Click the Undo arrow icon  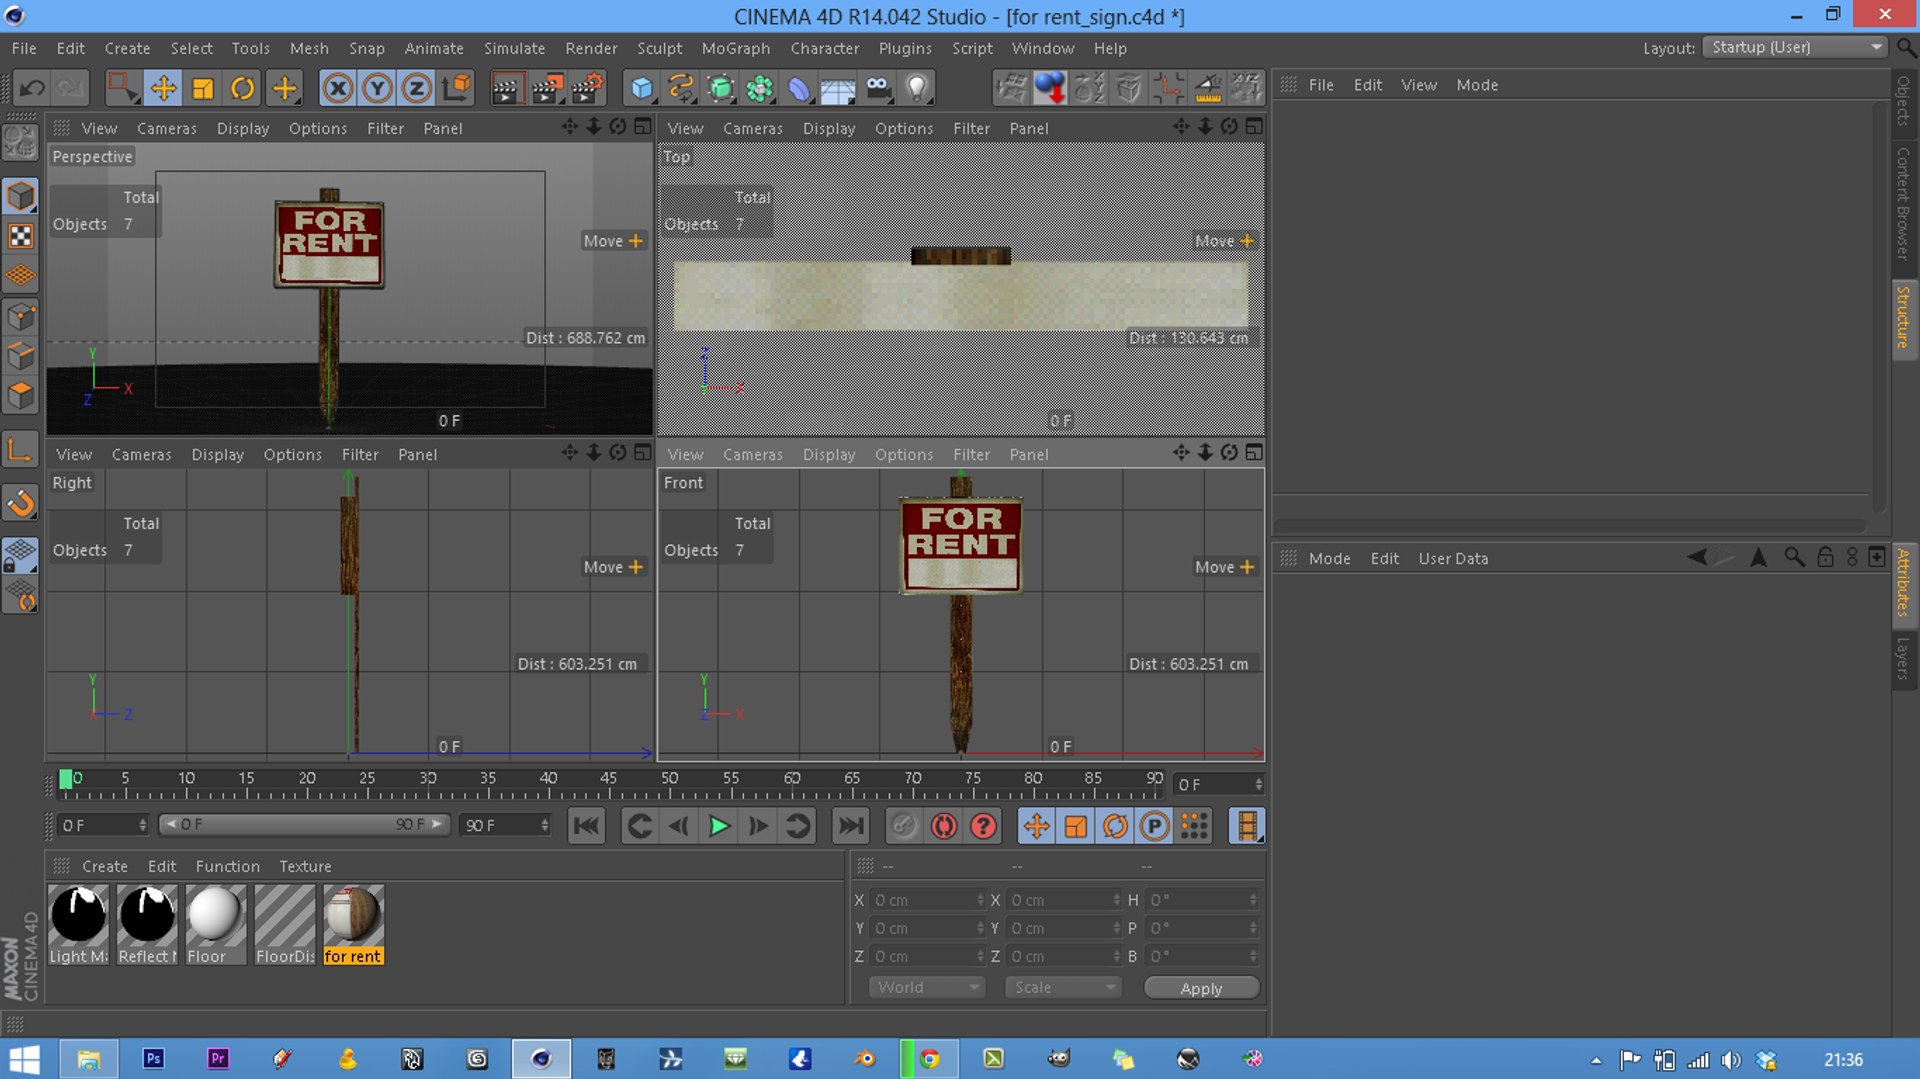(x=32, y=88)
